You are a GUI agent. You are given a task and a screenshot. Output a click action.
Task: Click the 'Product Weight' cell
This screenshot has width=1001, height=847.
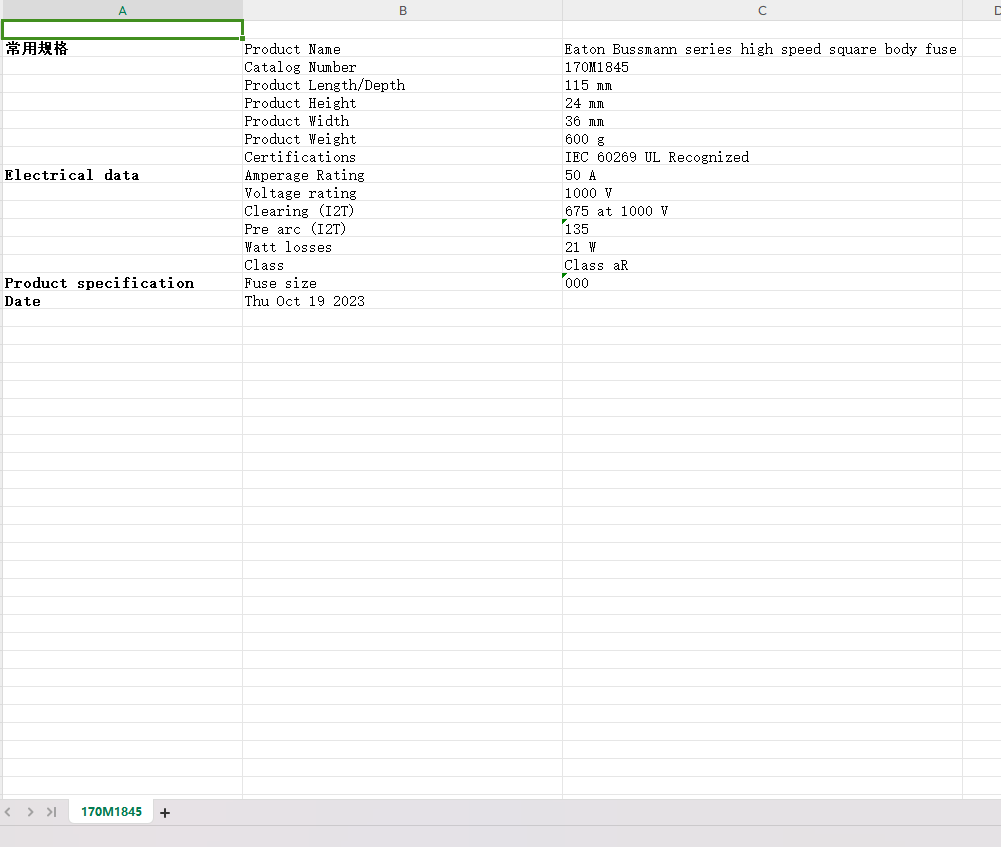coord(403,139)
